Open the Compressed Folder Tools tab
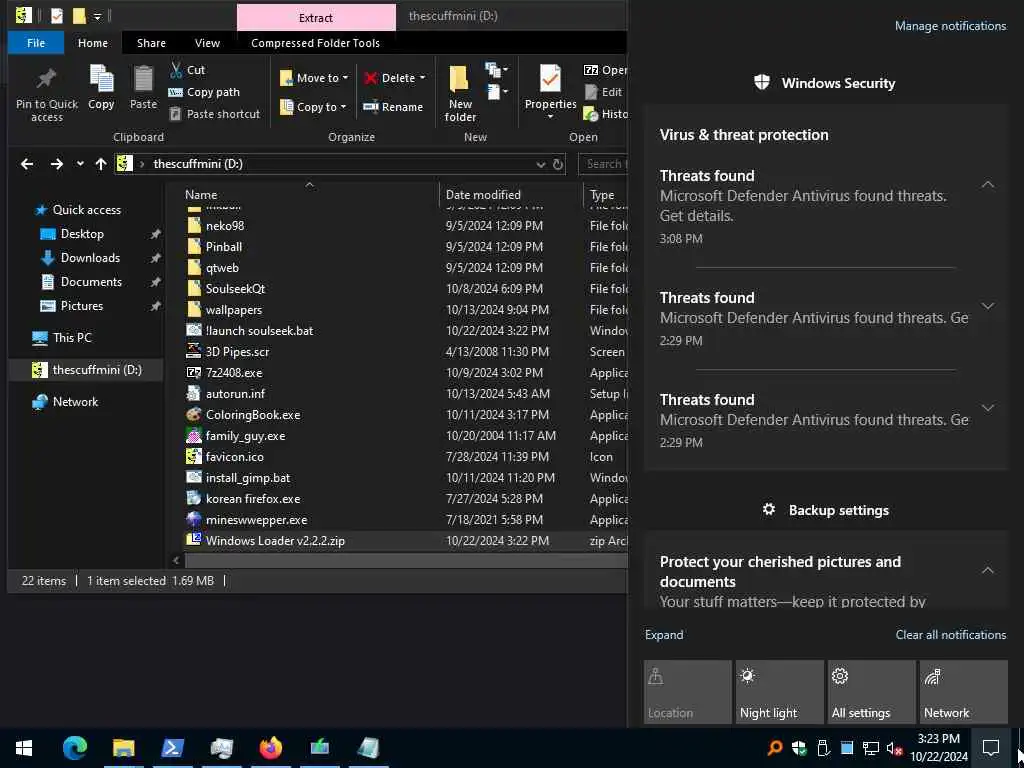The width and height of the screenshot is (1024, 768). coord(315,43)
